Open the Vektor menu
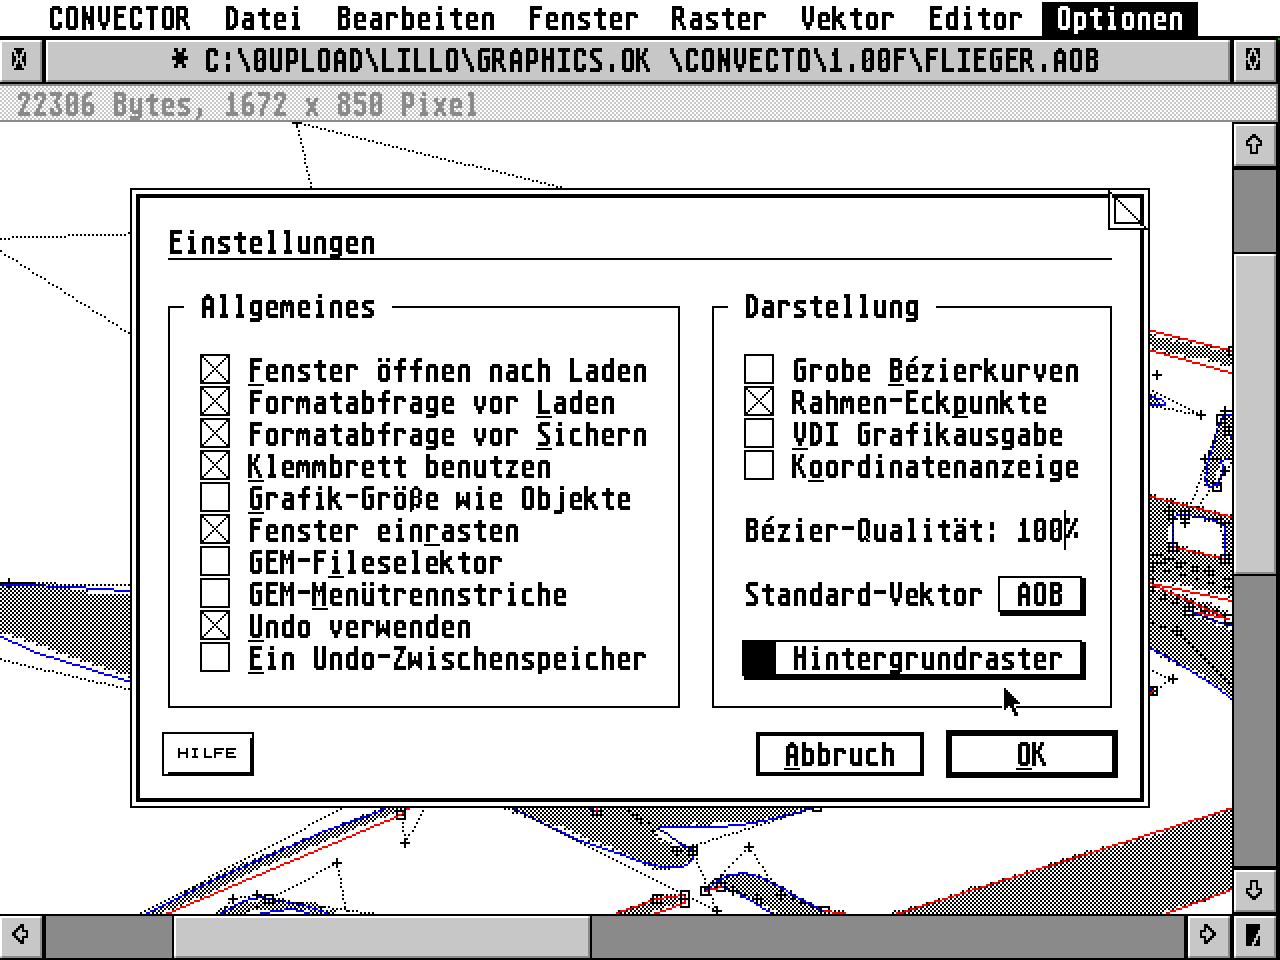Viewport: 1280px width, 960px height. (849, 18)
